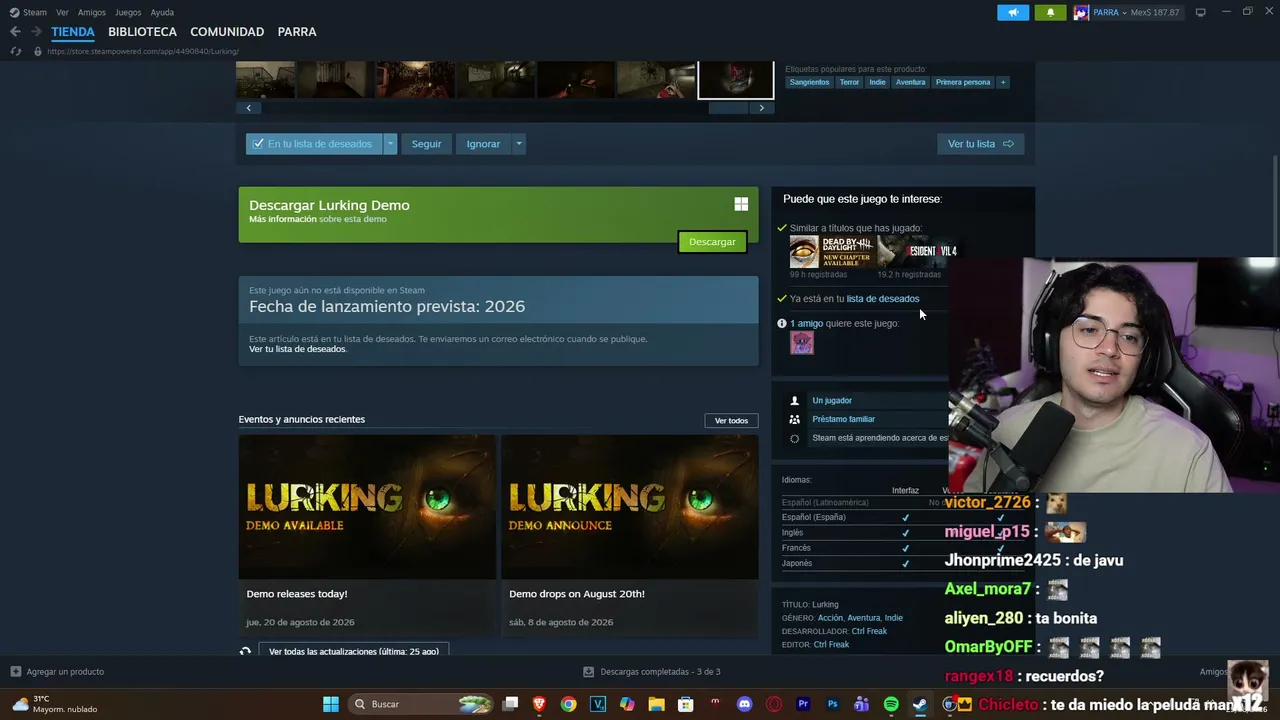Screen dimensions: 1280x720
Task: Open the Un jugador feature link
Action: point(832,400)
